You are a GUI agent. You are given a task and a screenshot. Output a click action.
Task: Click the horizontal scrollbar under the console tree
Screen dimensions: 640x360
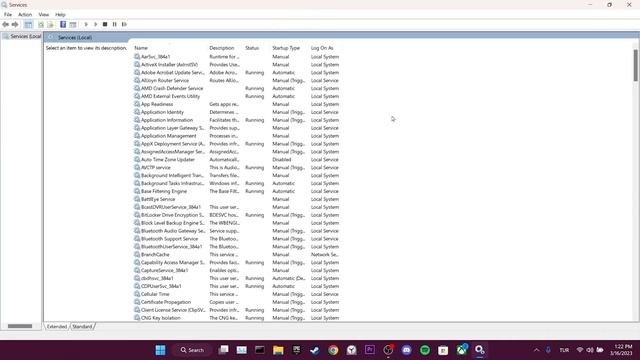(x=20, y=326)
